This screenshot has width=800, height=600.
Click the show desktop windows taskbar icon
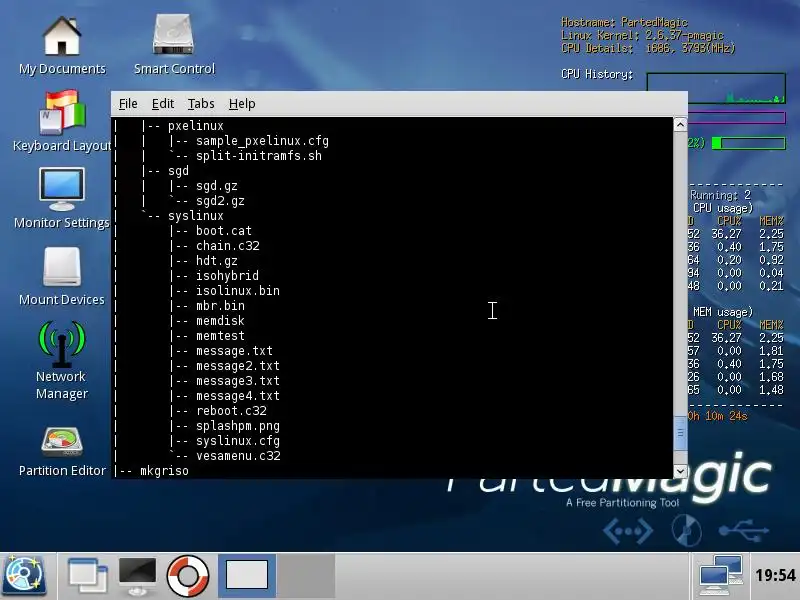87,576
